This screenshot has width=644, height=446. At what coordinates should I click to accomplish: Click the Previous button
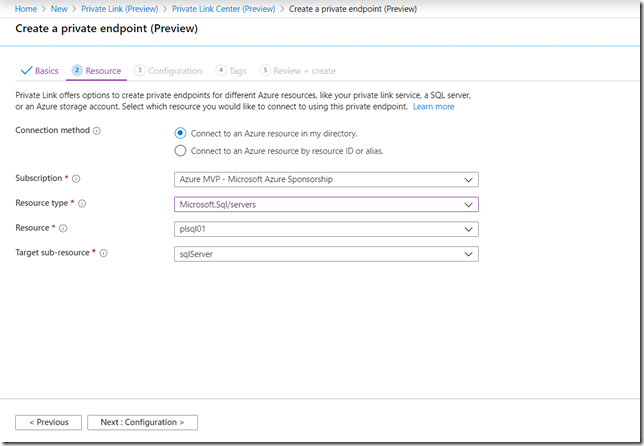[x=48, y=422]
